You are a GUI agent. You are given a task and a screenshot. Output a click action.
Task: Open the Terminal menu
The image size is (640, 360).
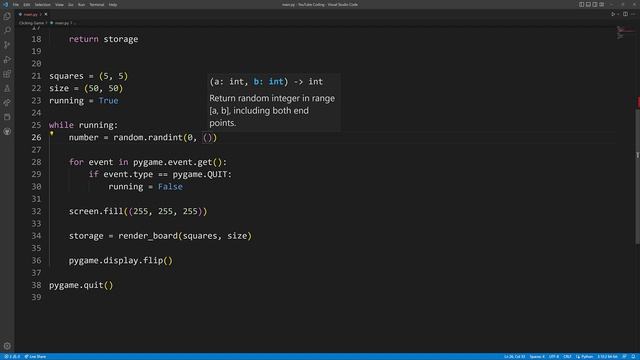97,4
